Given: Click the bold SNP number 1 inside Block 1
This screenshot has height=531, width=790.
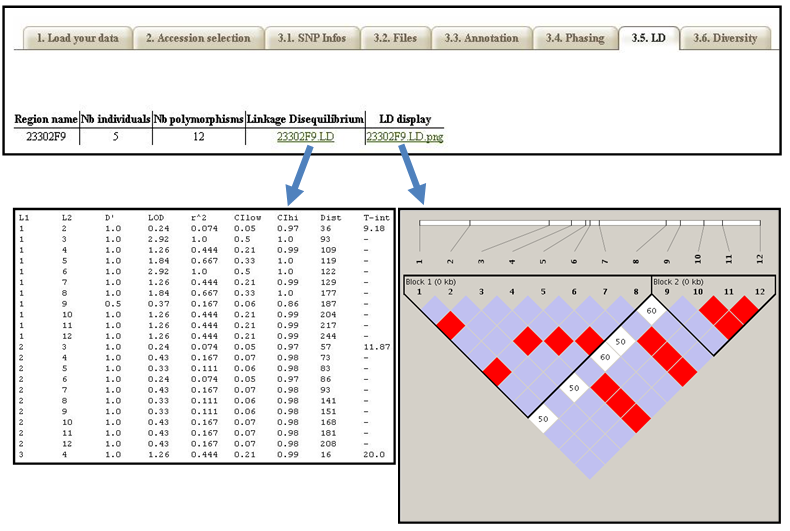Looking at the screenshot, I should tap(419, 292).
